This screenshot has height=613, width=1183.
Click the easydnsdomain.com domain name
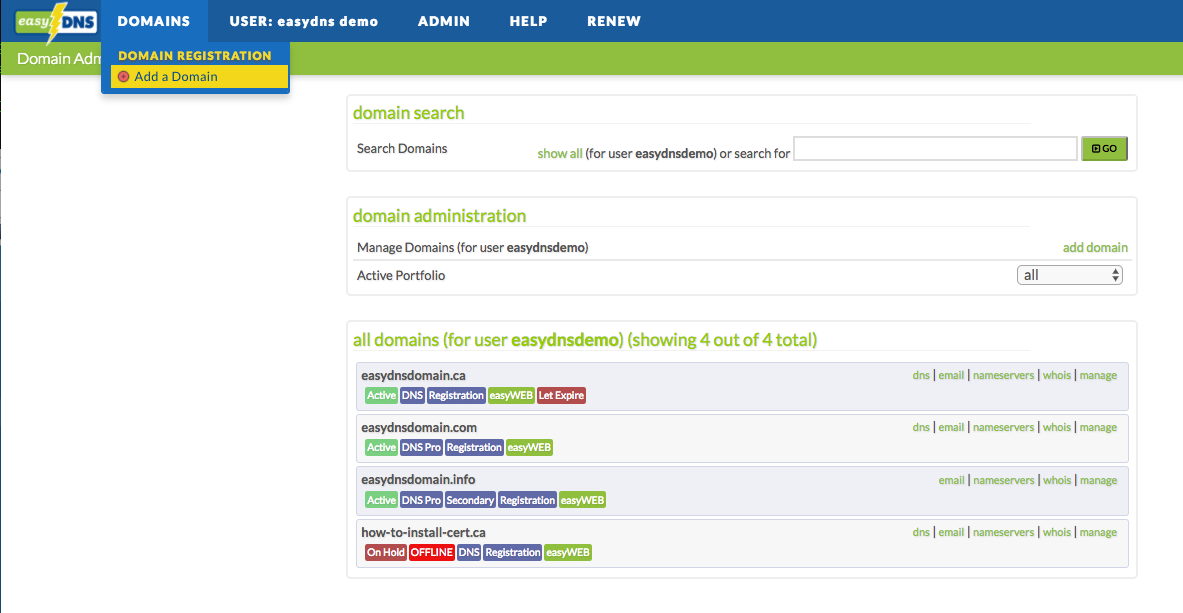point(419,427)
